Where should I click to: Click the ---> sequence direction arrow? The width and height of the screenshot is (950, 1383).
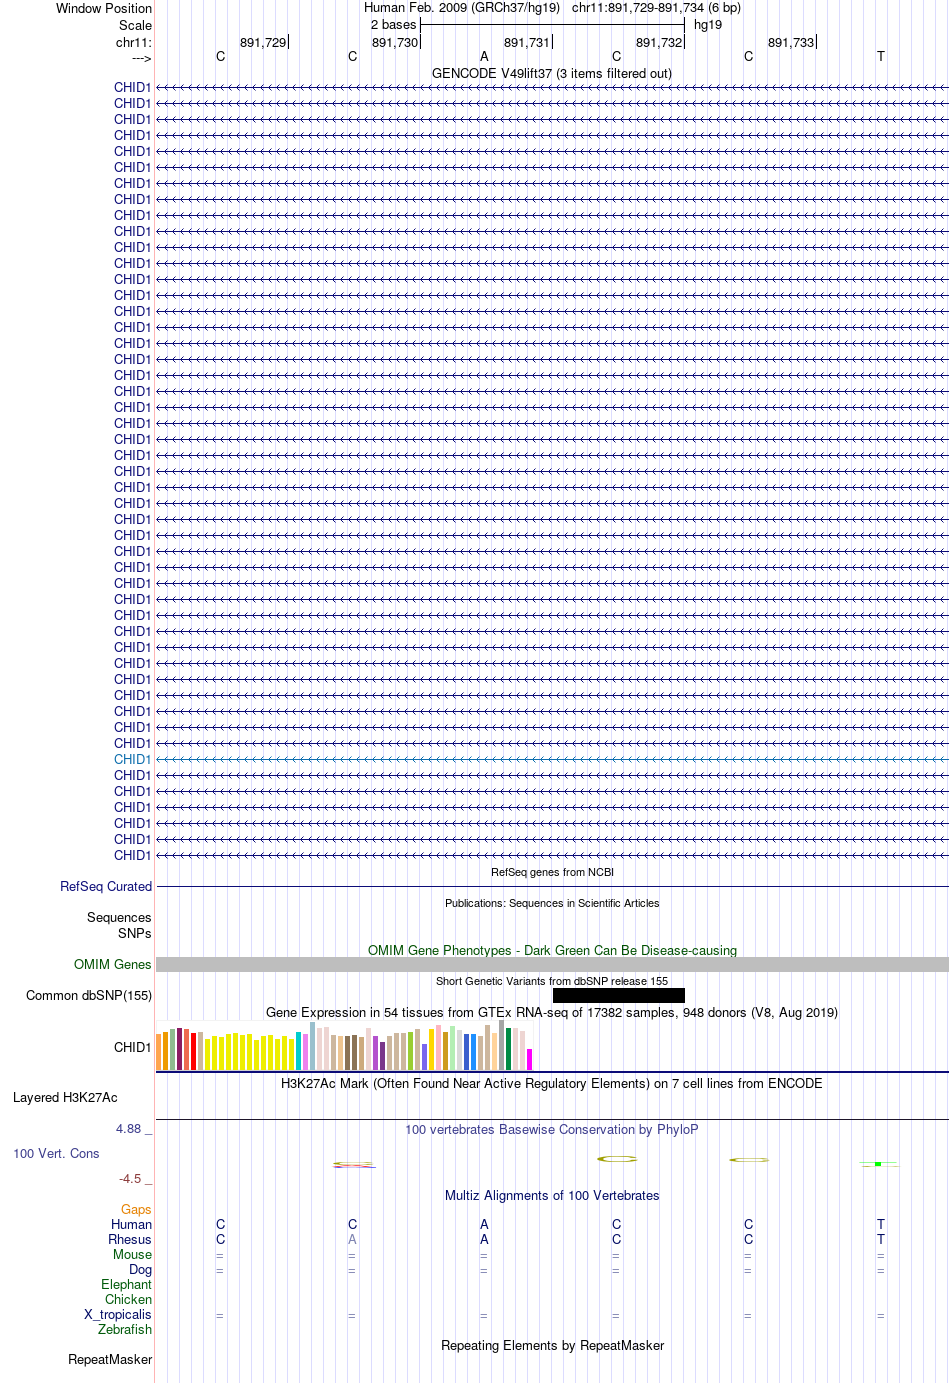141,58
